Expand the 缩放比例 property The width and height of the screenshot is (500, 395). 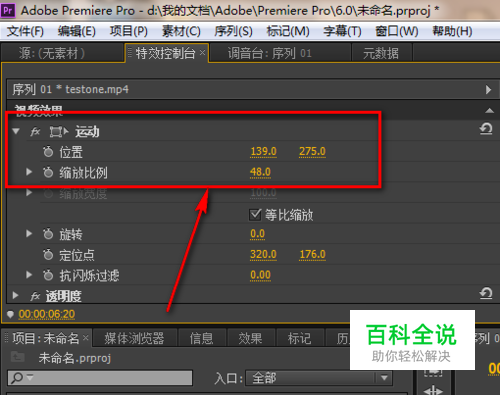click(x=29, y=172)
